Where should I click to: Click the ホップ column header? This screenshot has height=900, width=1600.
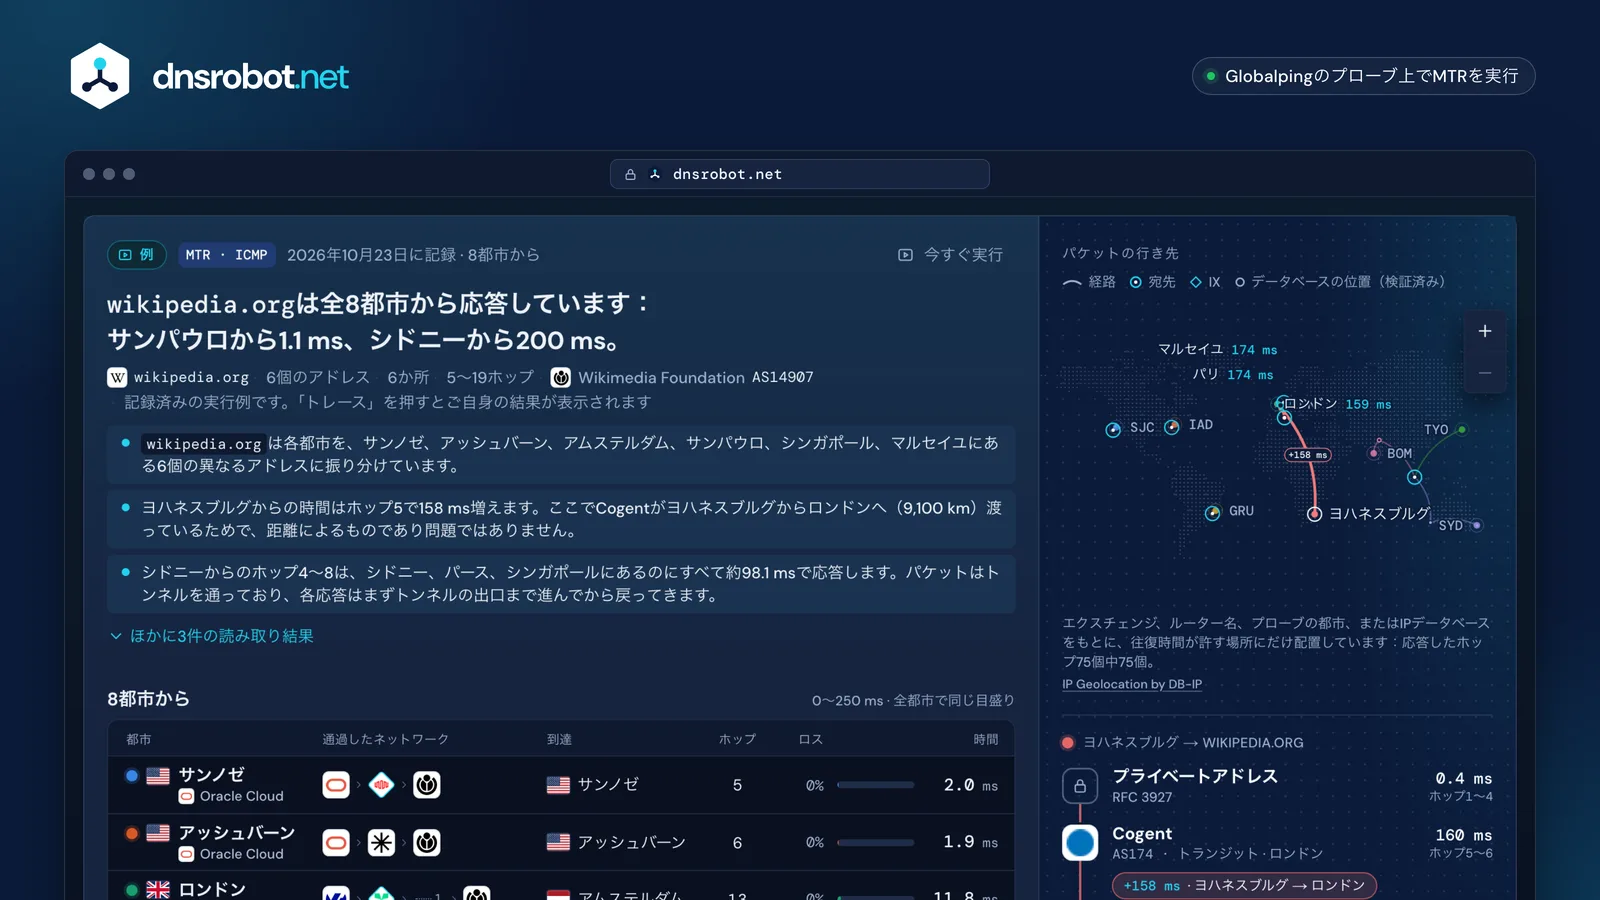737,740
